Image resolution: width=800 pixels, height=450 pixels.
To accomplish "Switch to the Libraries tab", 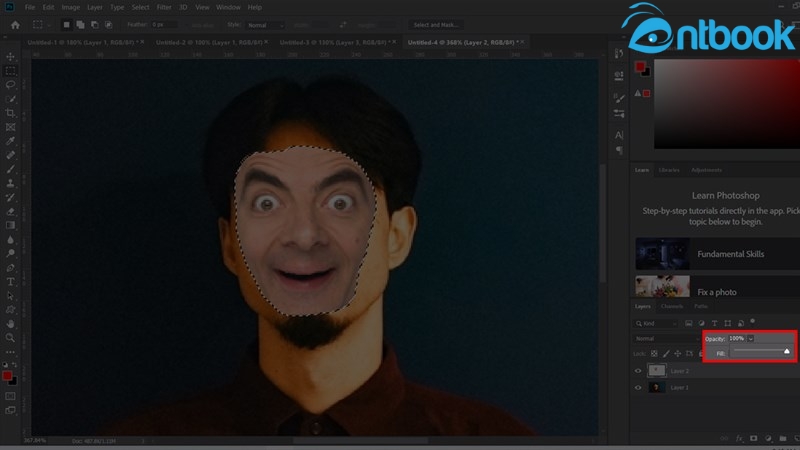I will coord(669,170).
